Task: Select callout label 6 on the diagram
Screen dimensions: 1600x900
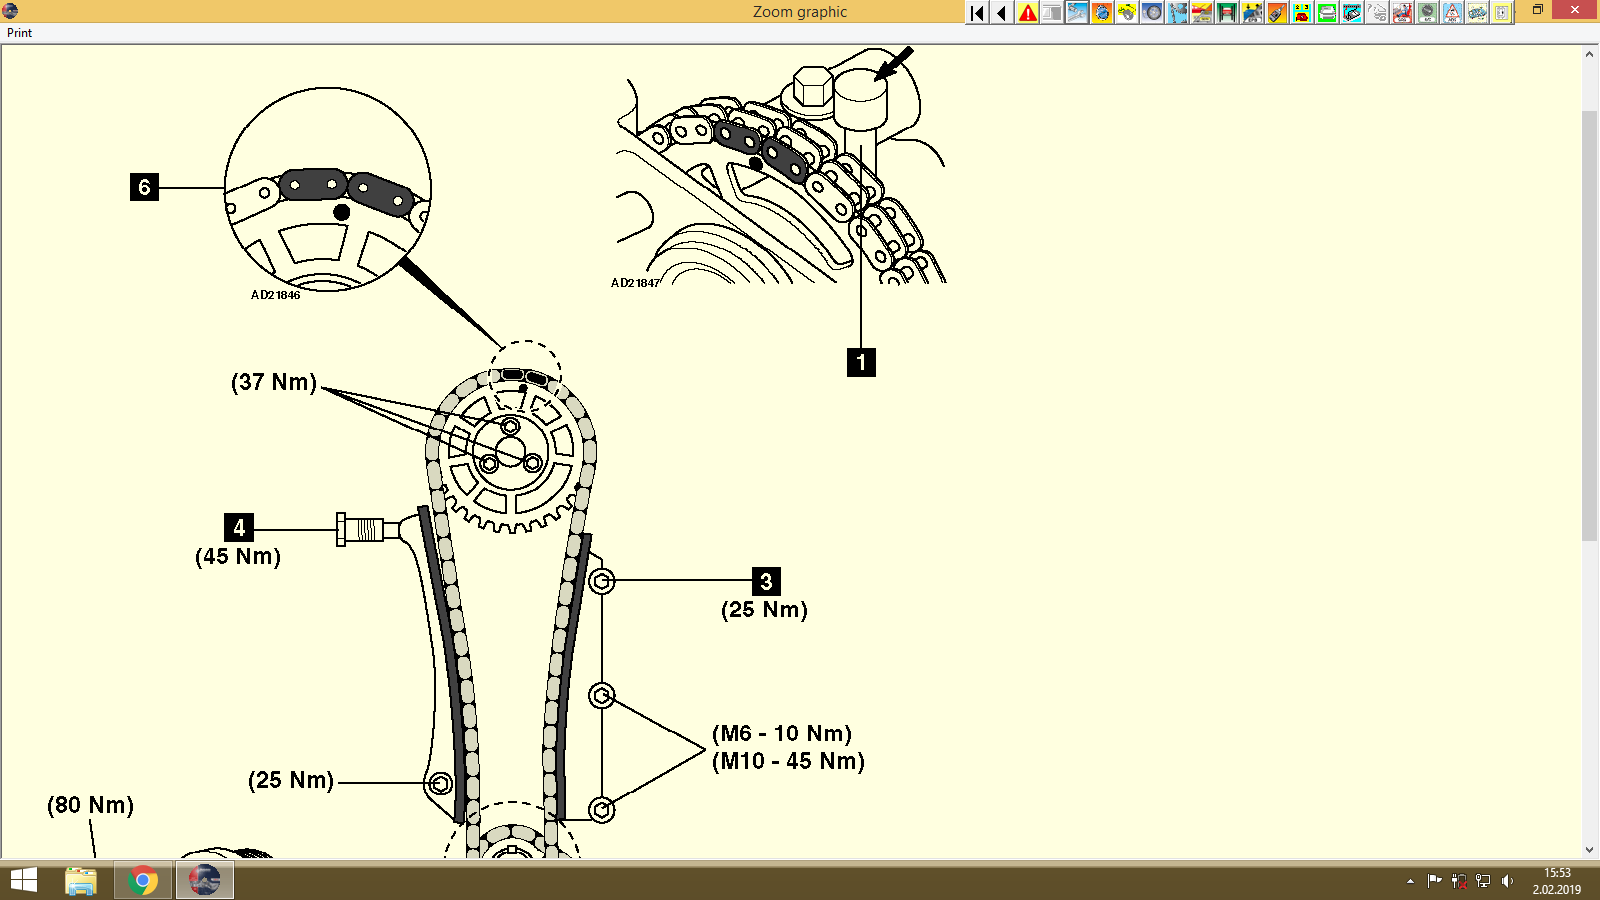Action: (x=145, y=186)
